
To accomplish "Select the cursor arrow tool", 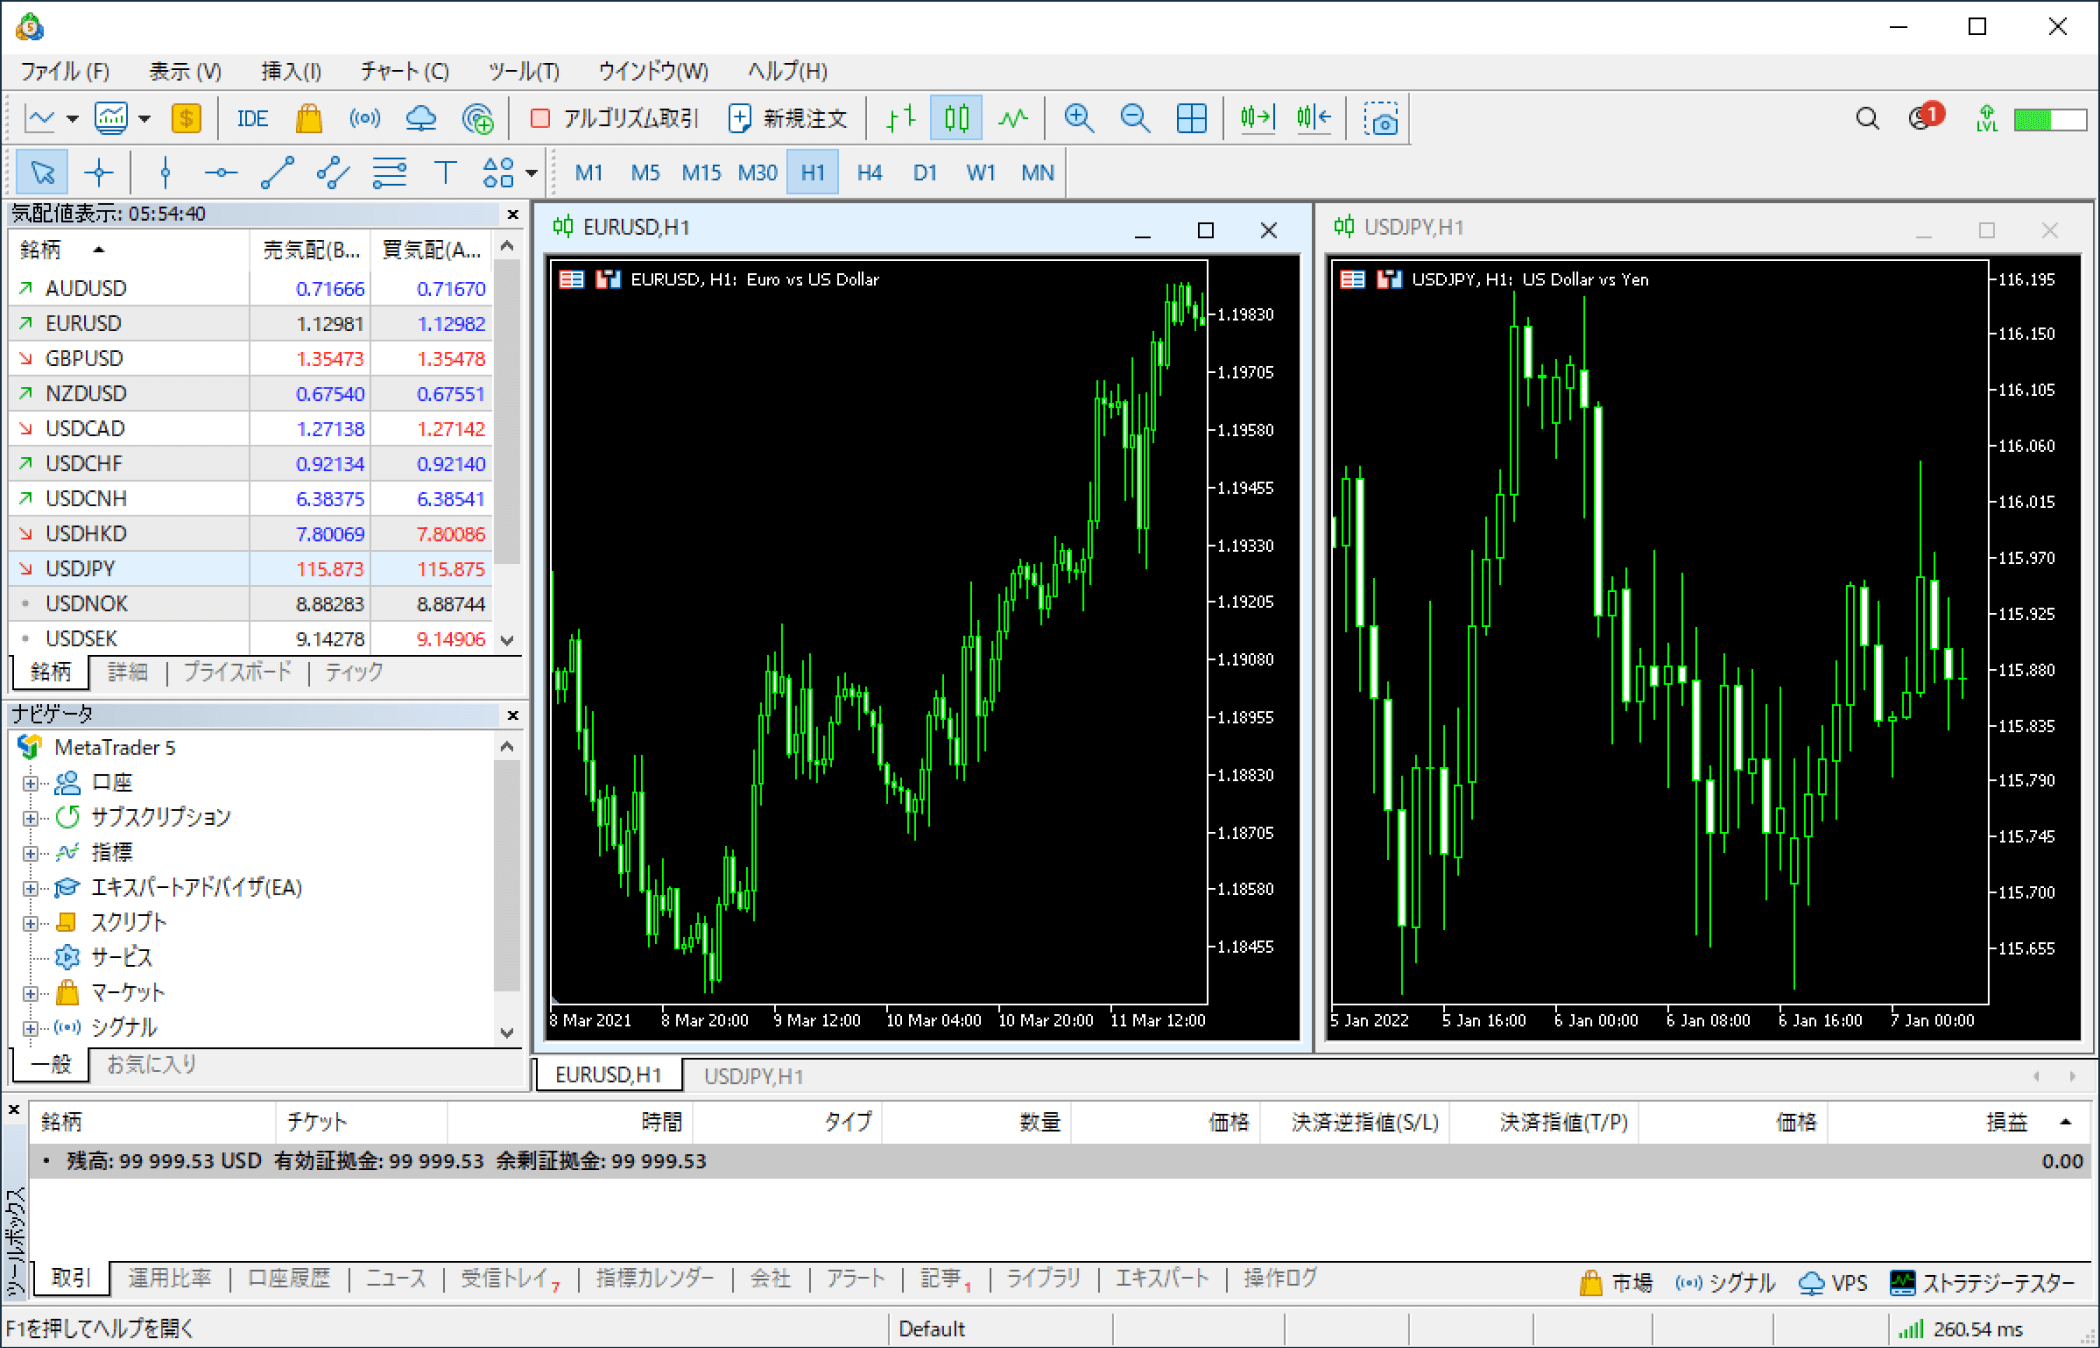I will click(43, 173).
